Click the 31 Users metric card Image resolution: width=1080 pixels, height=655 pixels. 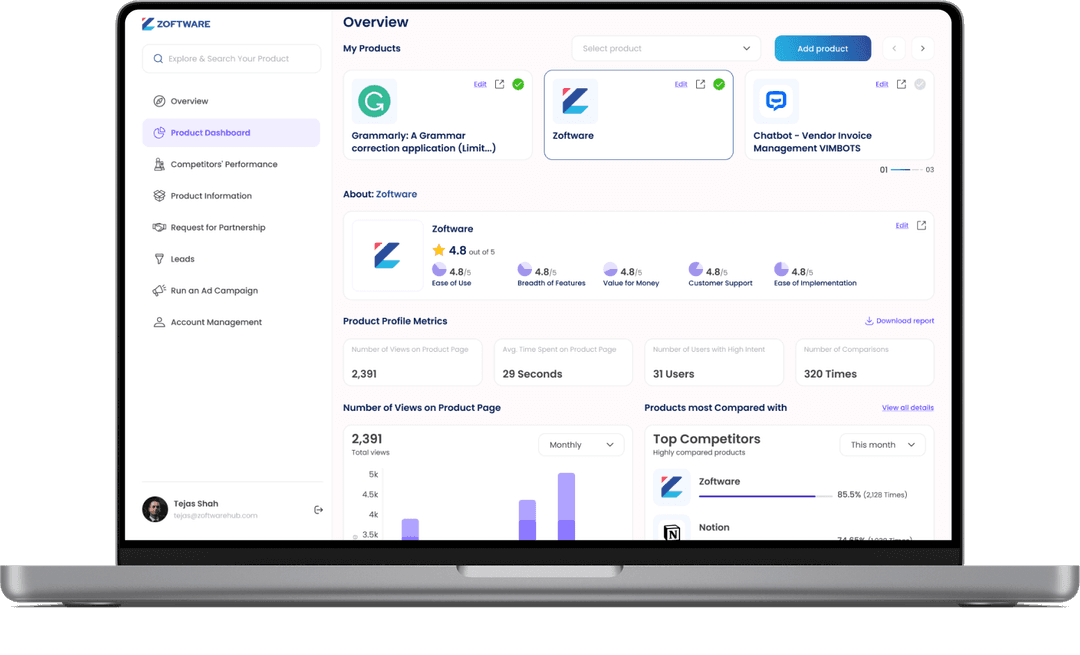(714, 362)
